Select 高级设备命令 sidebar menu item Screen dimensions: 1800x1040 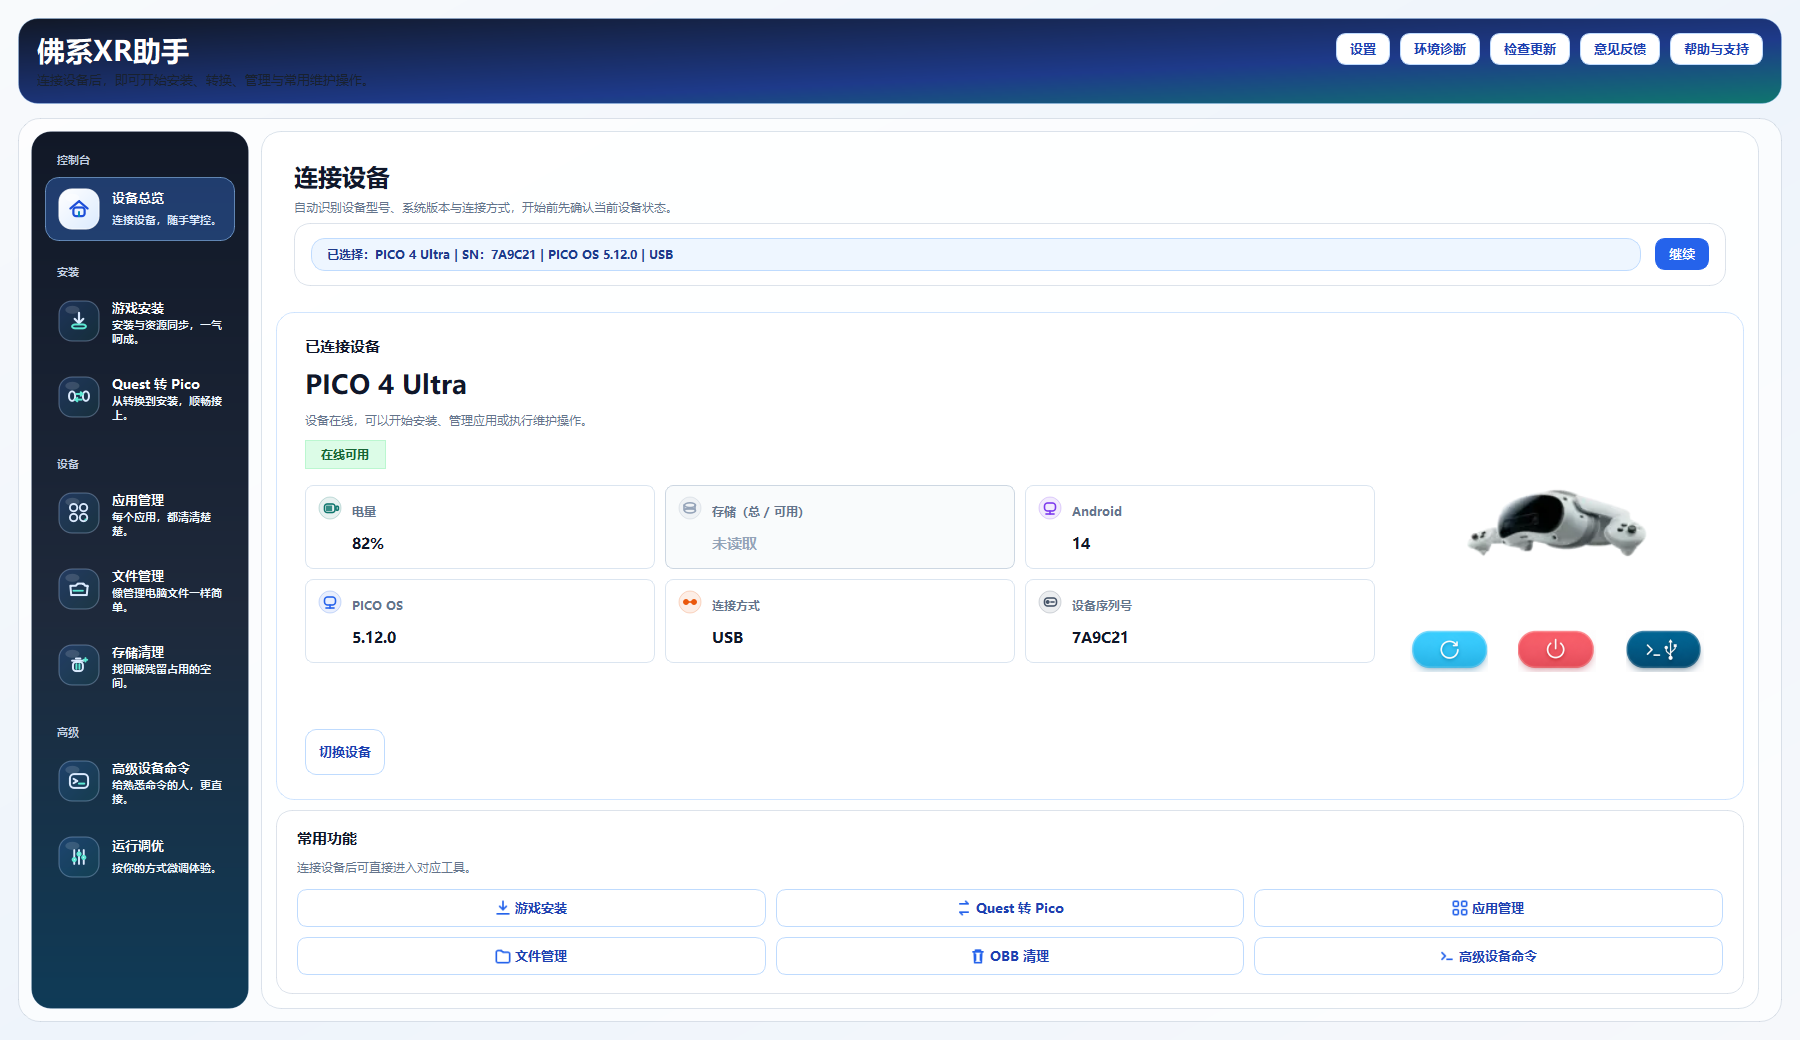click(140, 782)
